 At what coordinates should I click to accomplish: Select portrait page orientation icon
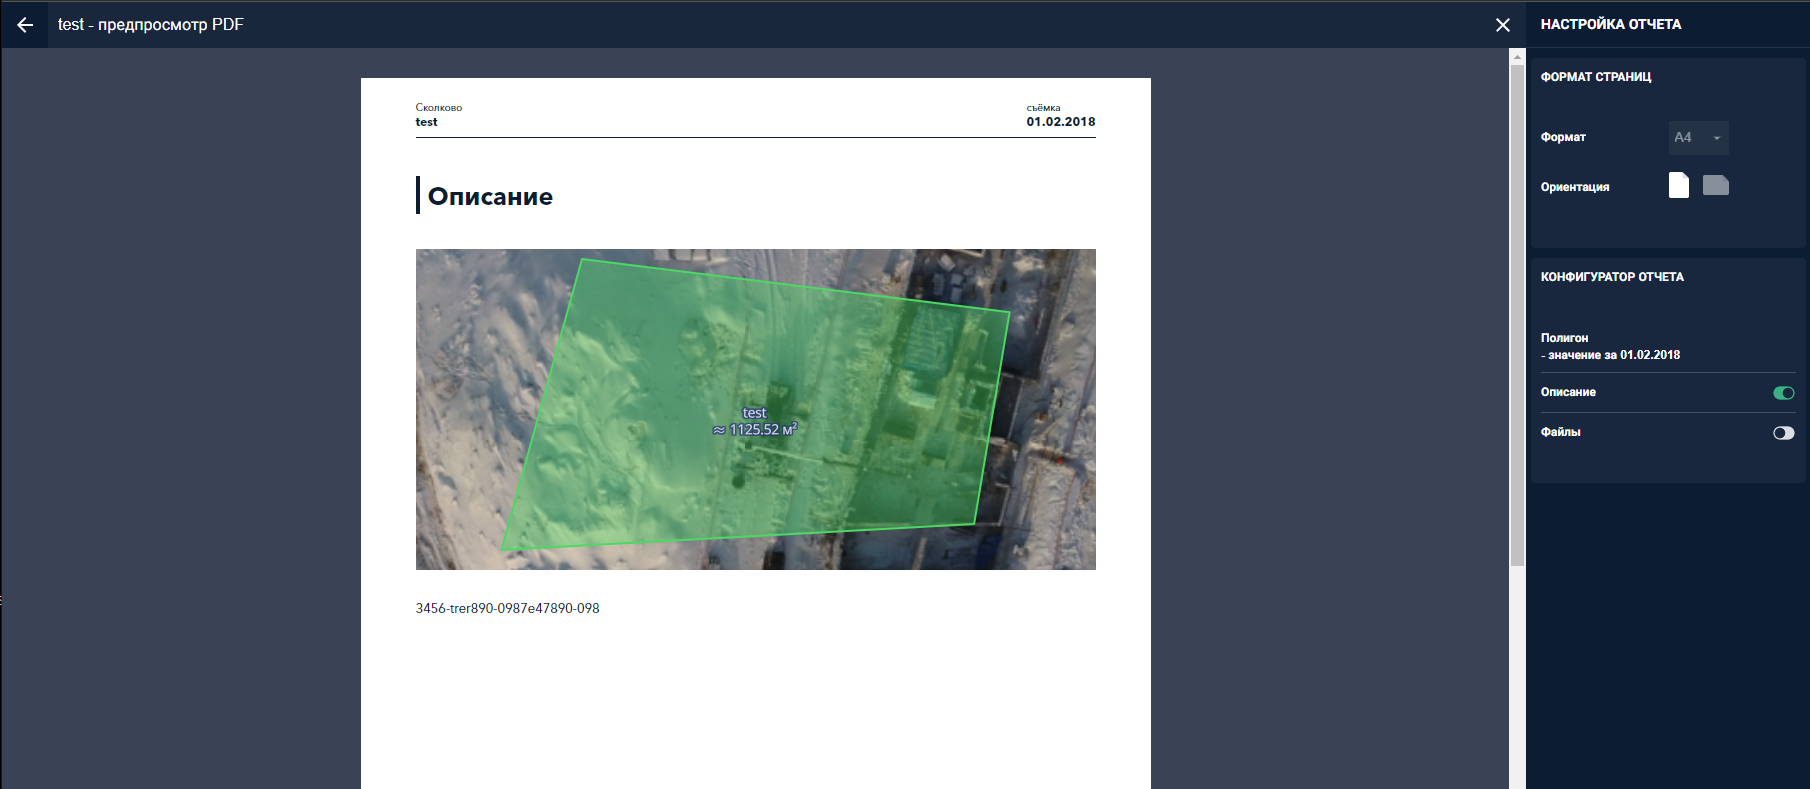point(1679,185)
